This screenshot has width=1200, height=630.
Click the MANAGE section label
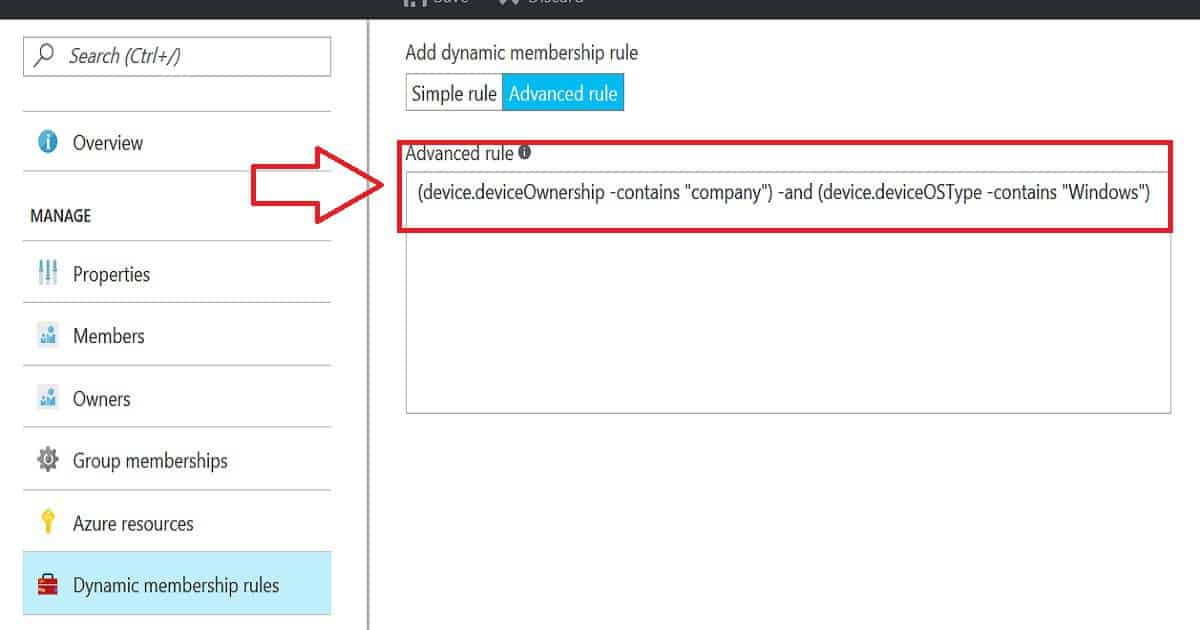[x=60, y=216]
